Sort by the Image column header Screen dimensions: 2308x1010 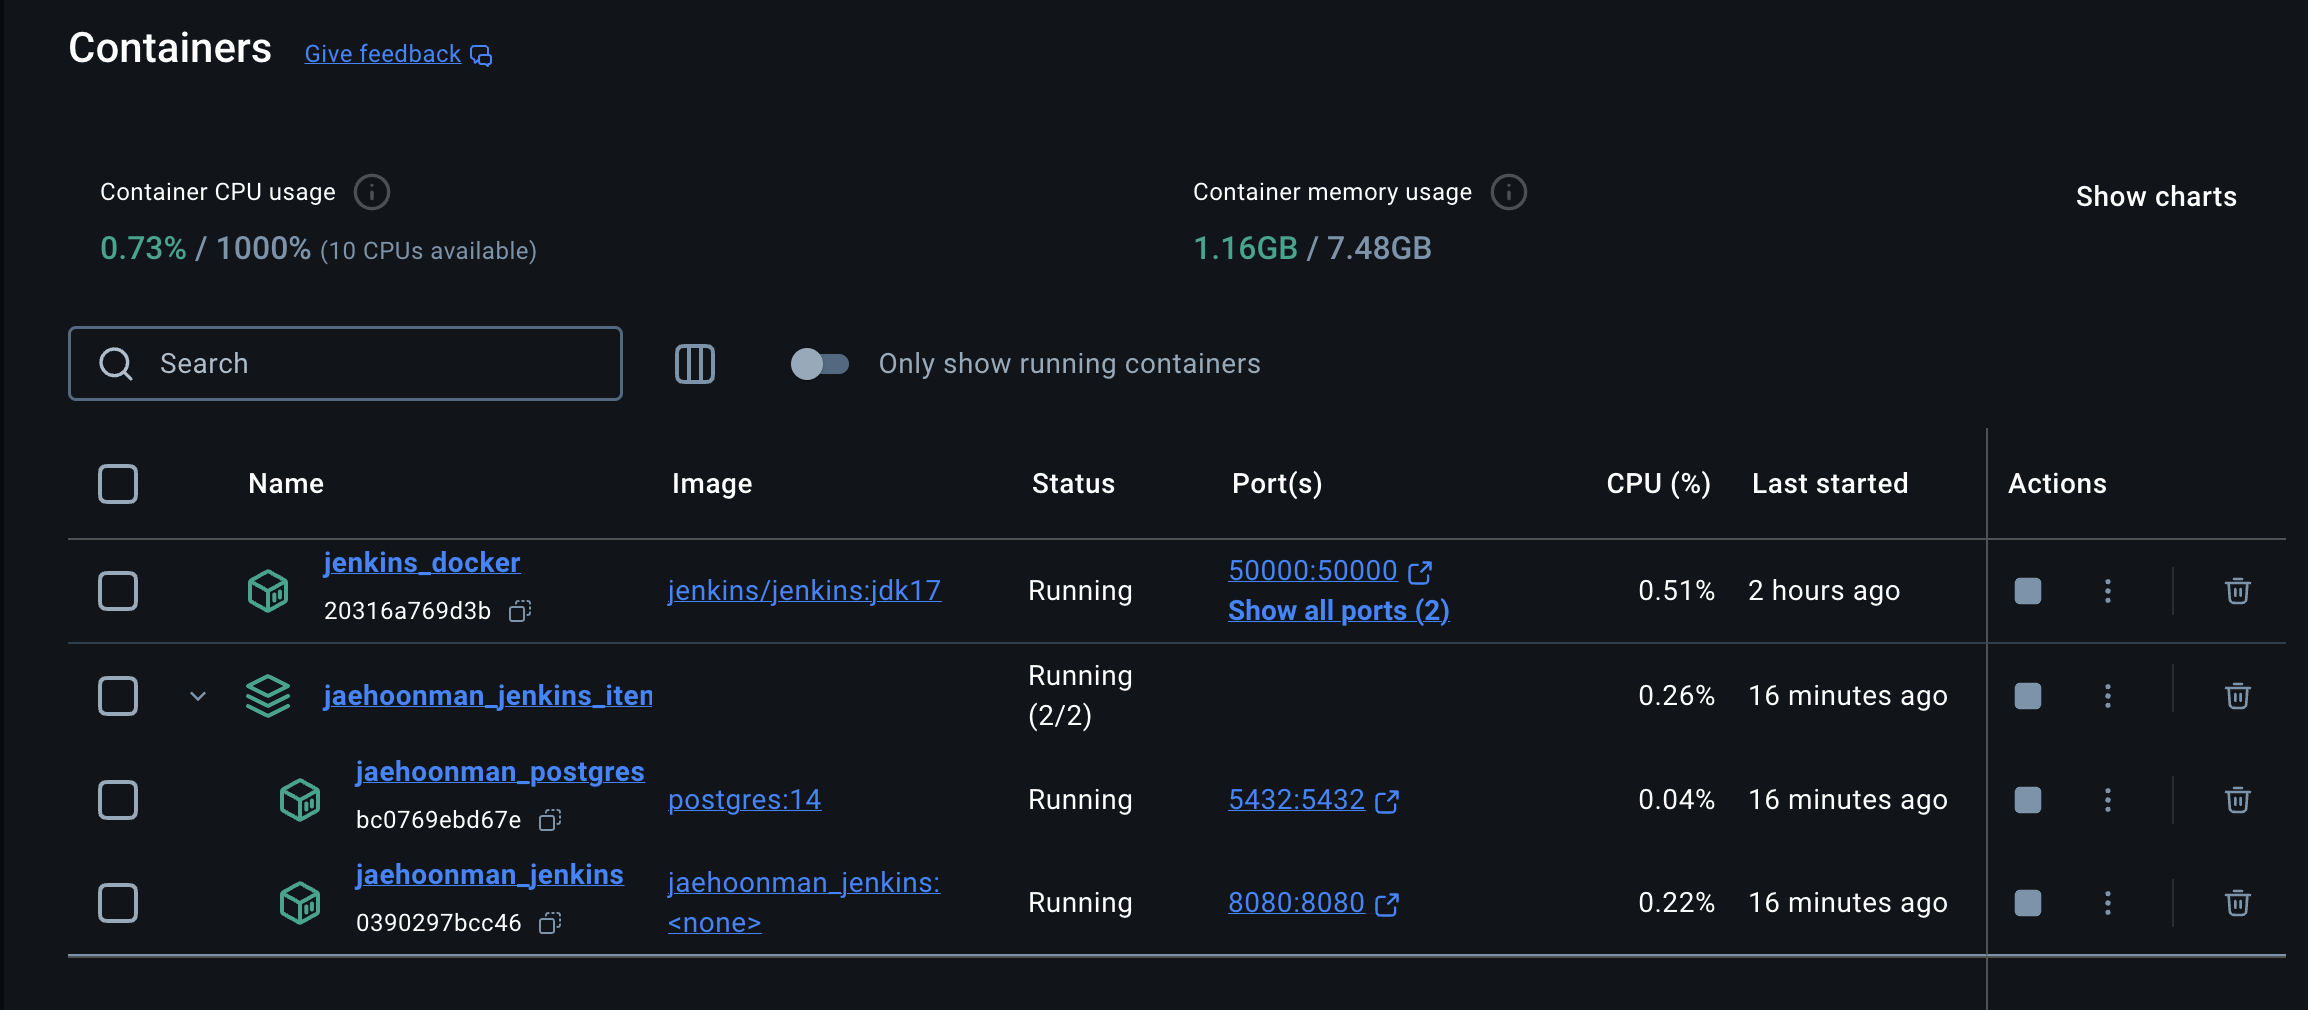(712, 484)
